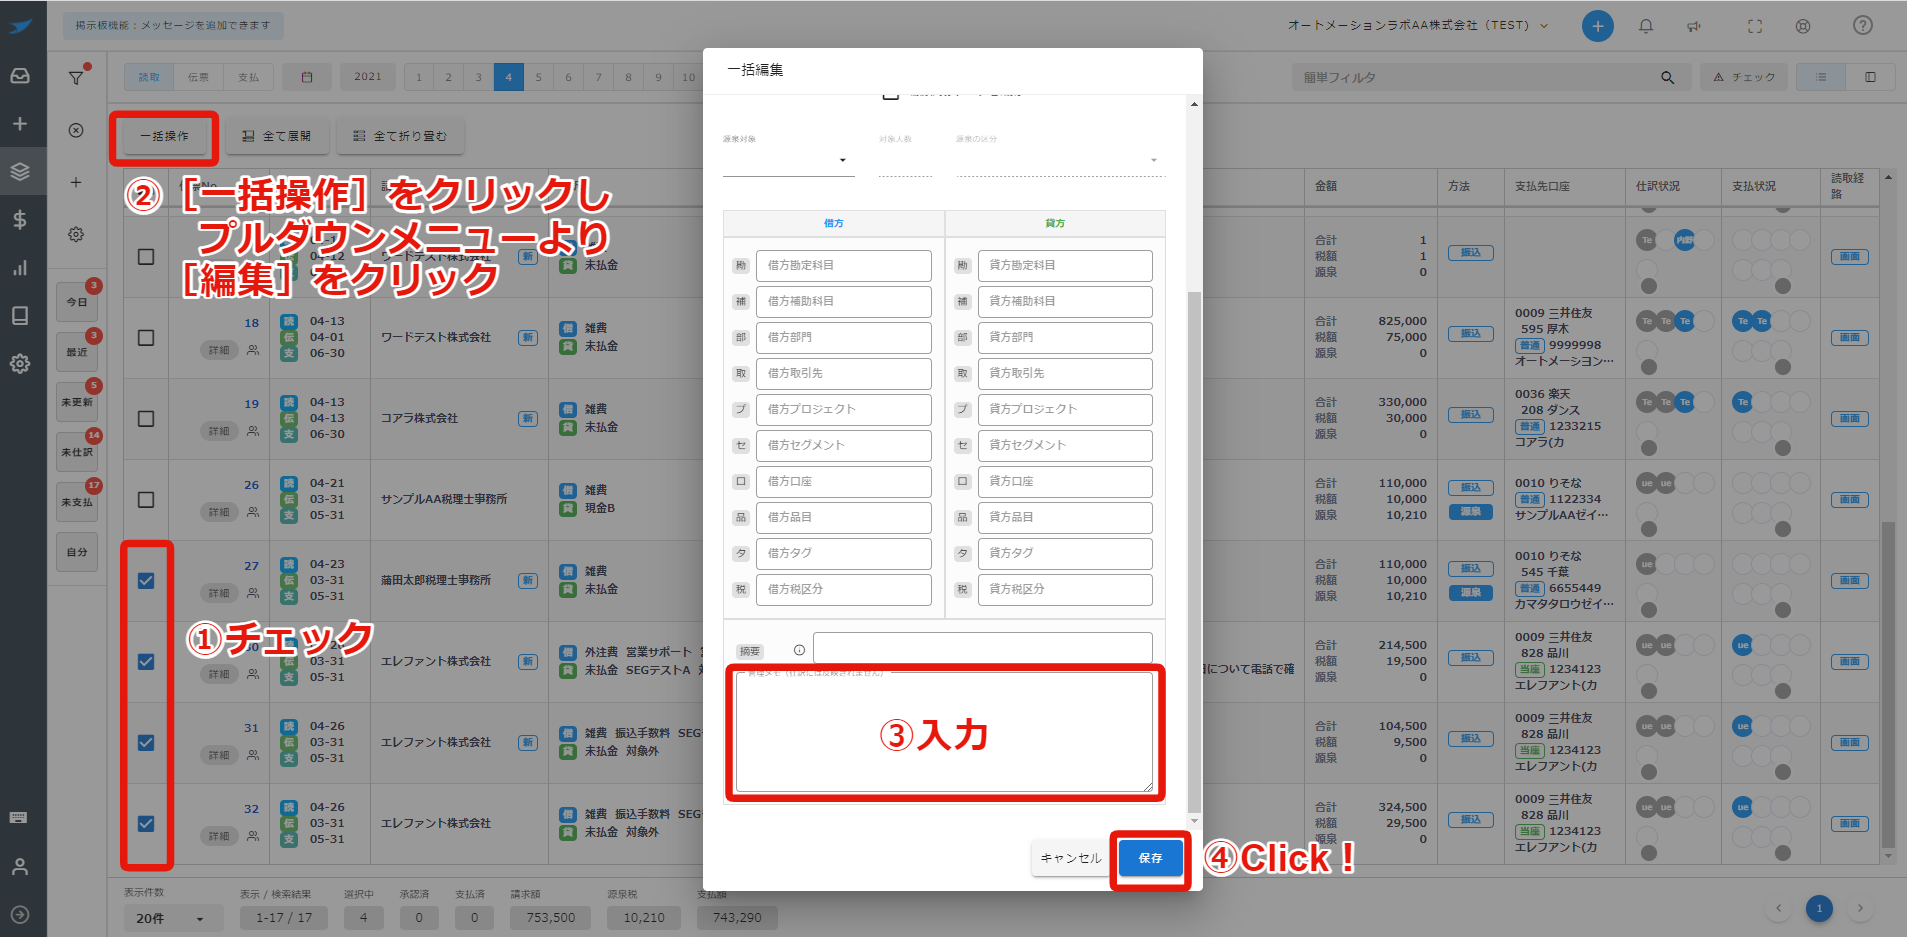The width and height of the screenshot is (1907, 937).
Task: Open the 源泉対象 dropdown in the dialog
Action: (x=788, y=160)
